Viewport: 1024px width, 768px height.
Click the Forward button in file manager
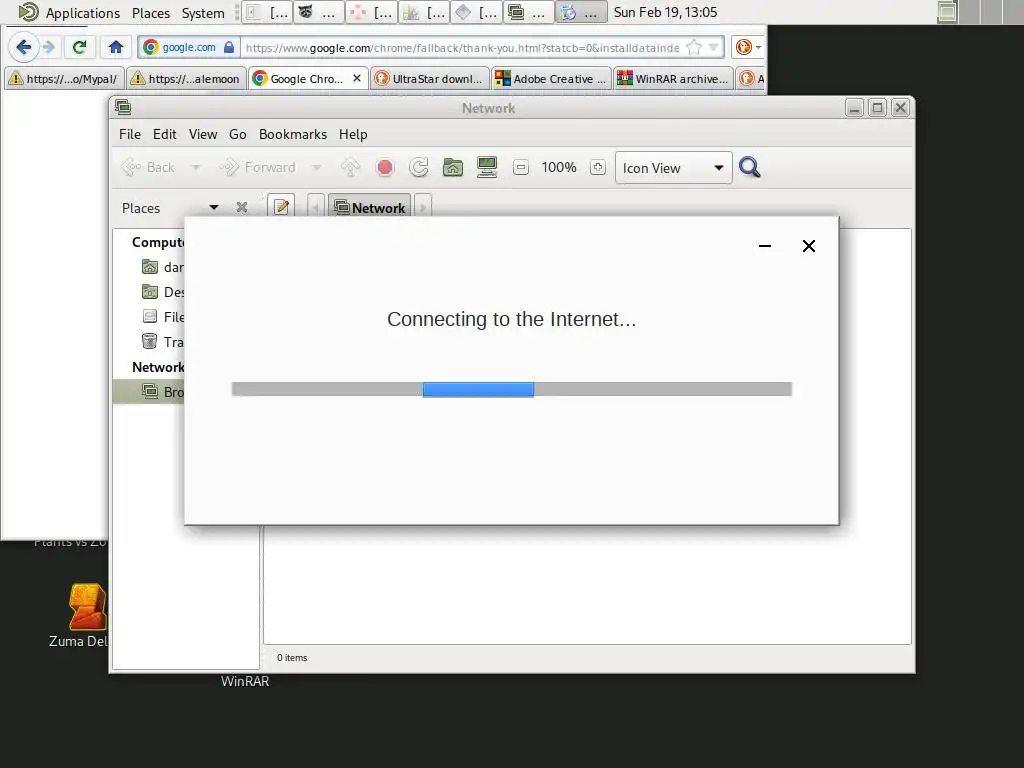pos(257,168)
